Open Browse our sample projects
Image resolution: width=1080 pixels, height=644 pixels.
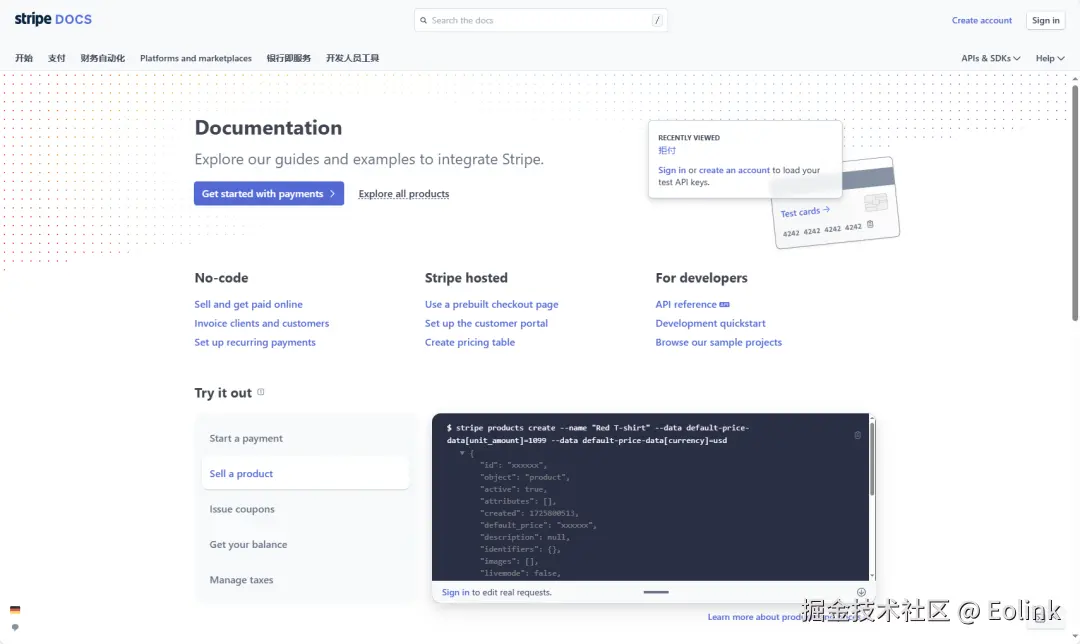tap(718, 342)
